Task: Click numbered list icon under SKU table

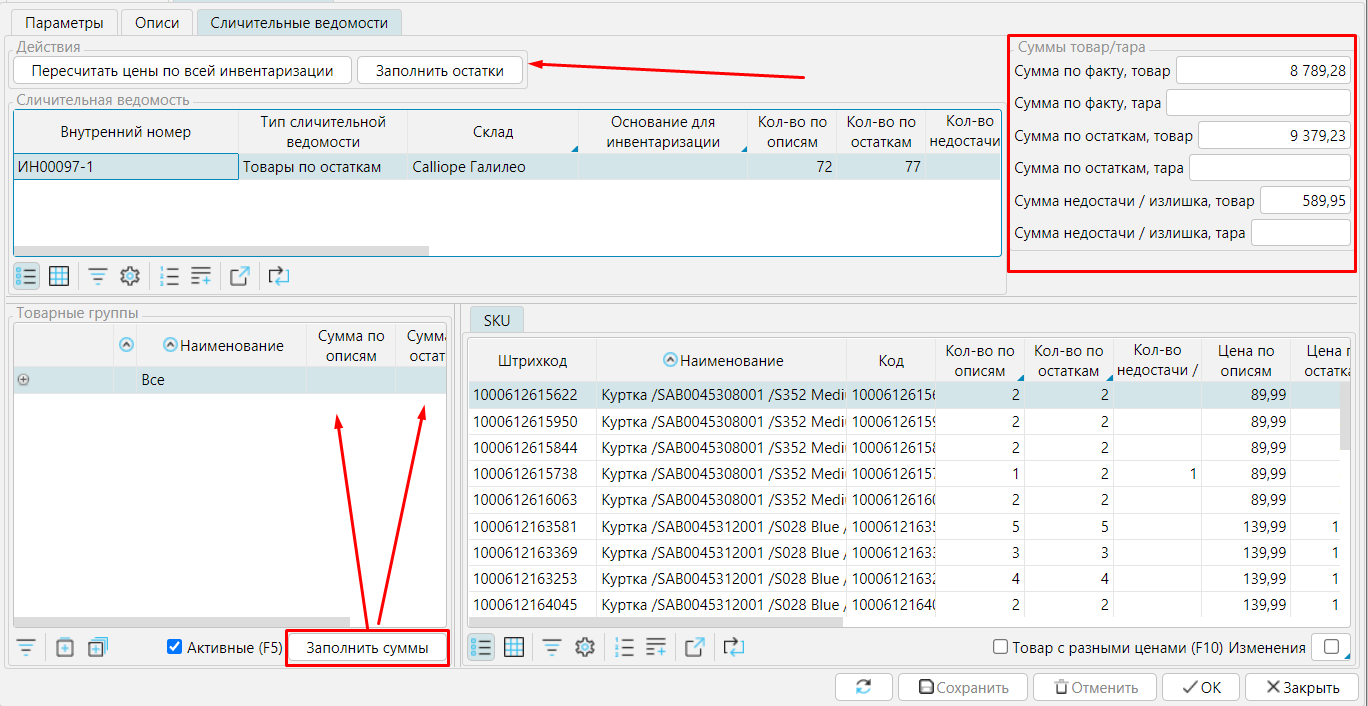Action: coord(624,647)
